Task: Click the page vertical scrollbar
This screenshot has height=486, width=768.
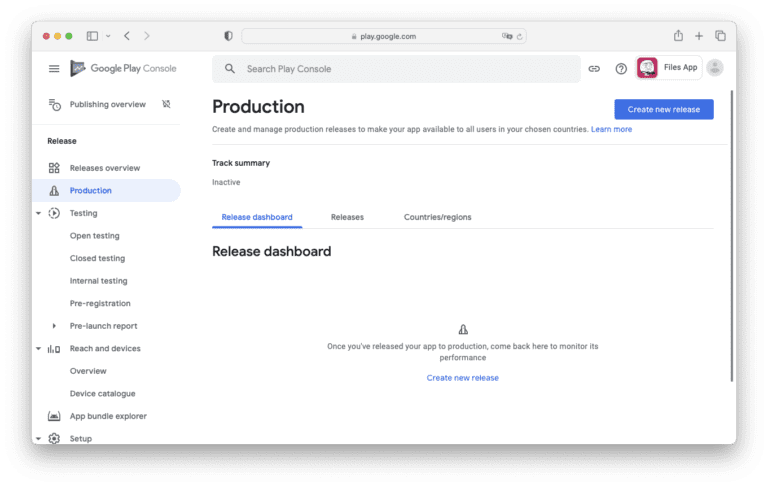Action: pyautogui.click(x=732, y=235)
